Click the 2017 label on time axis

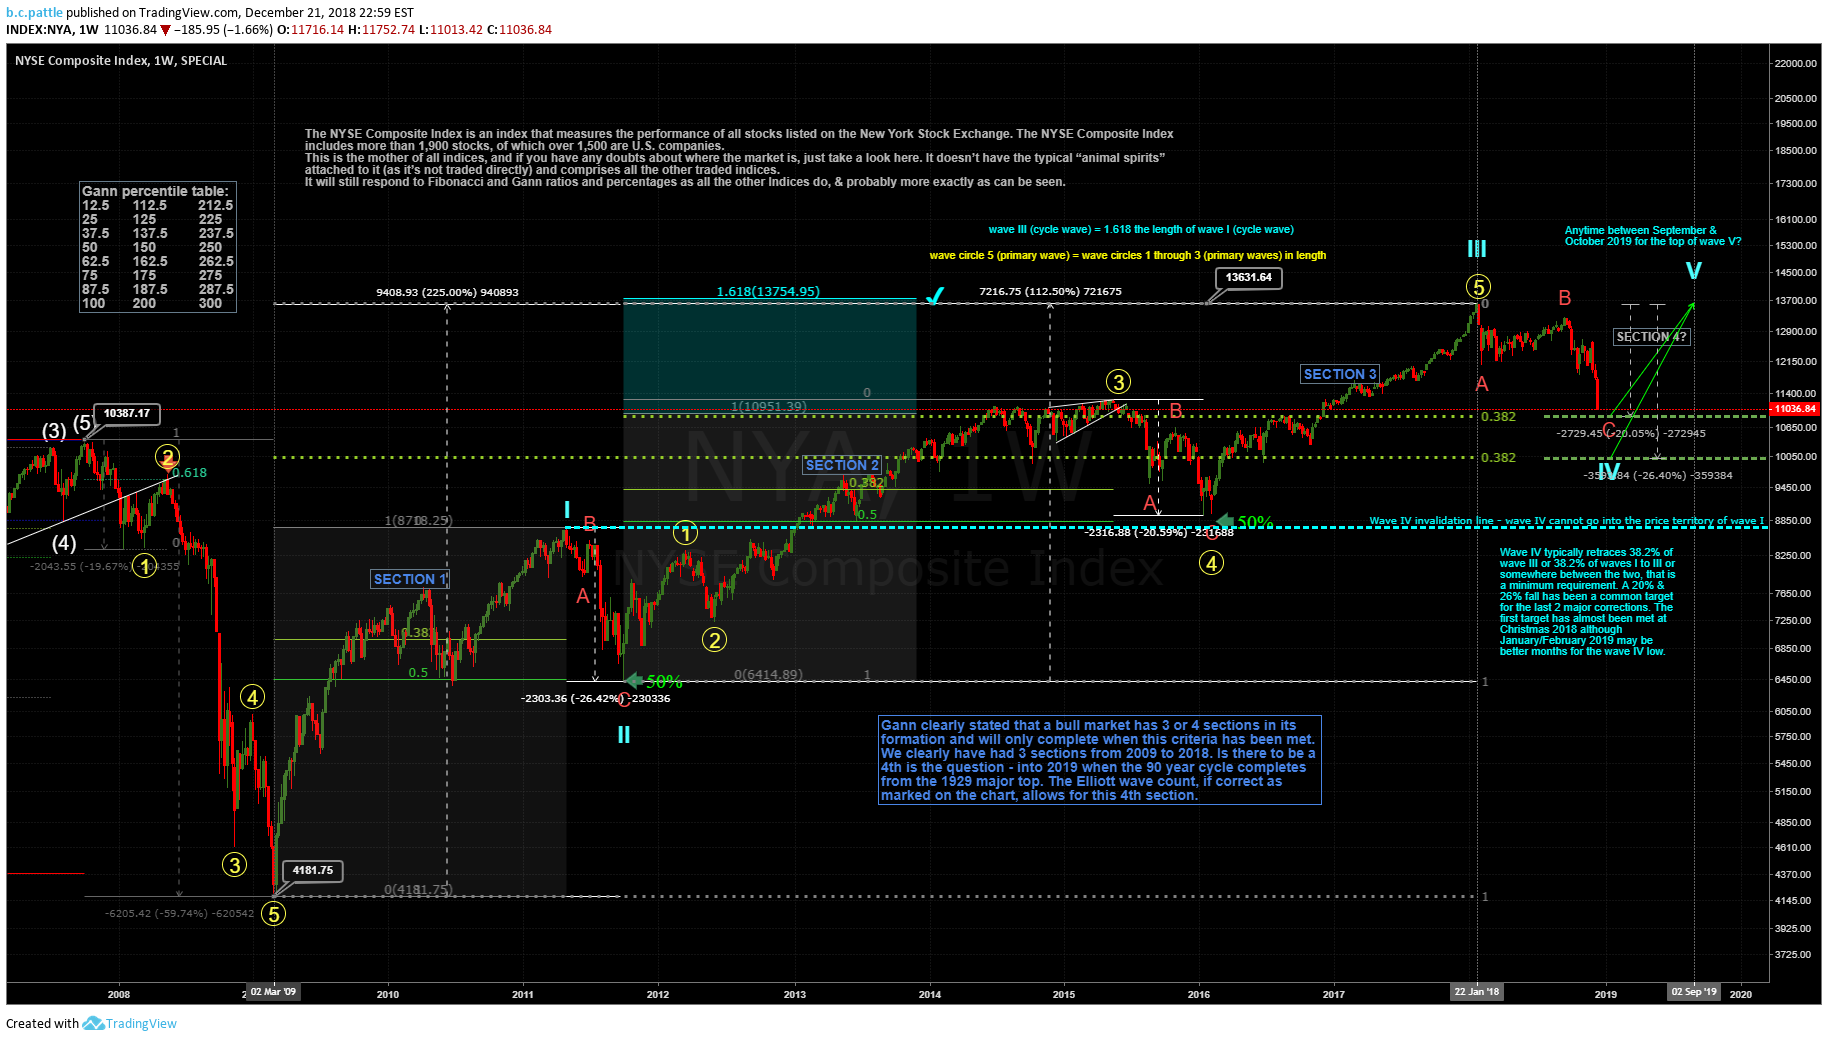1334,994
